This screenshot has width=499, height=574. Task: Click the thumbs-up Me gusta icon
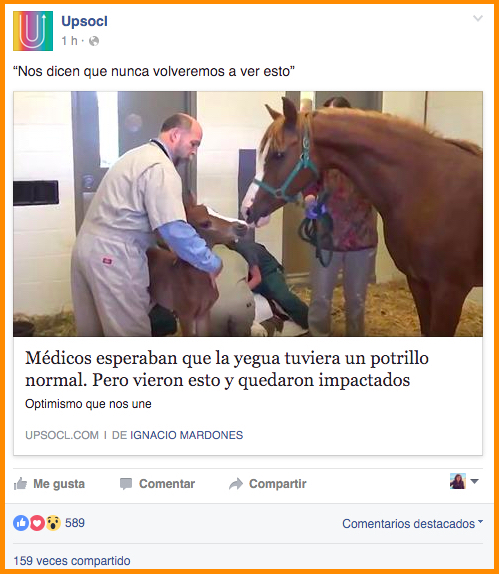click(21, 484)
